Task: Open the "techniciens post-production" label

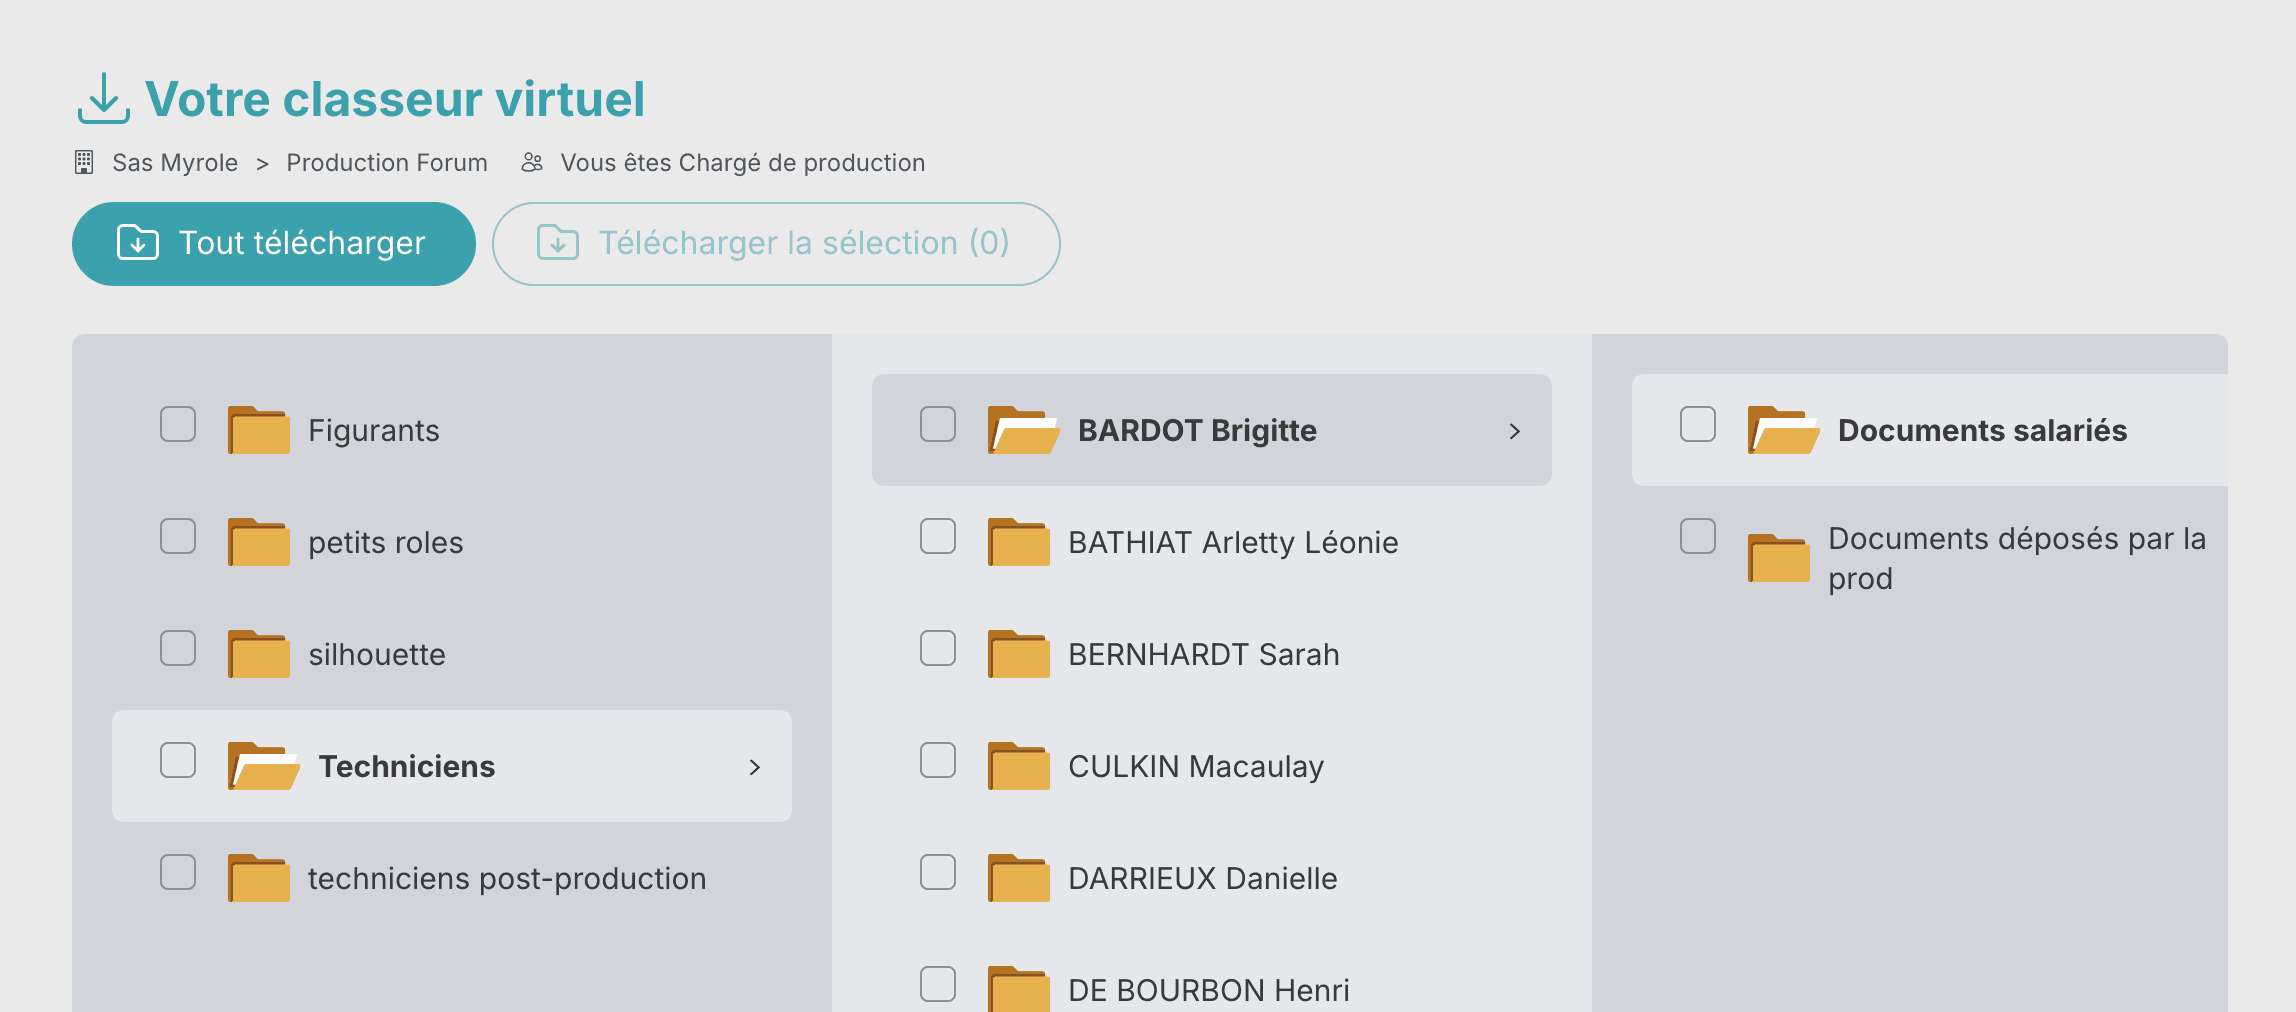Action: tap(507, 879)
